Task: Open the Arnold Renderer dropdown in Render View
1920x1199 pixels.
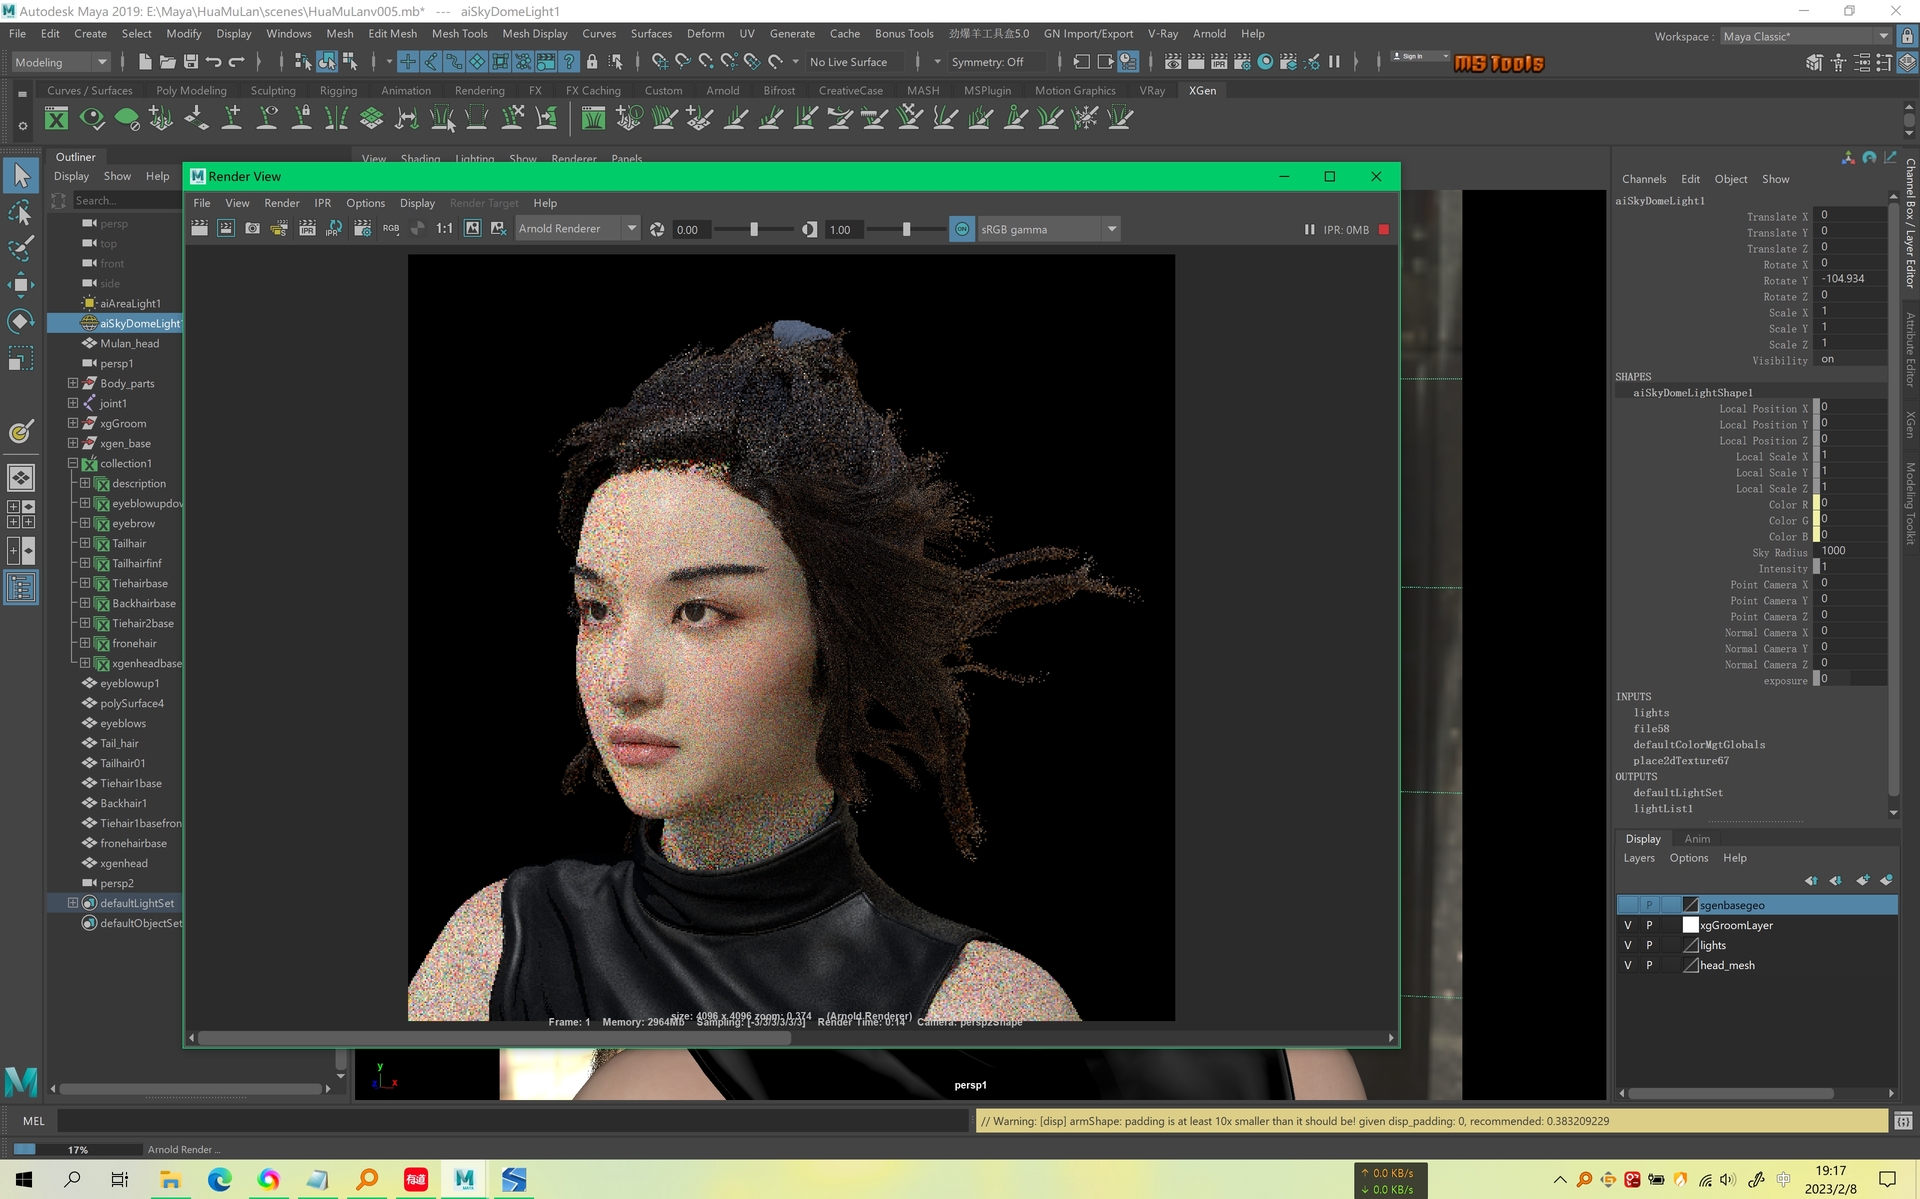Action: click(x=631, y=228)
